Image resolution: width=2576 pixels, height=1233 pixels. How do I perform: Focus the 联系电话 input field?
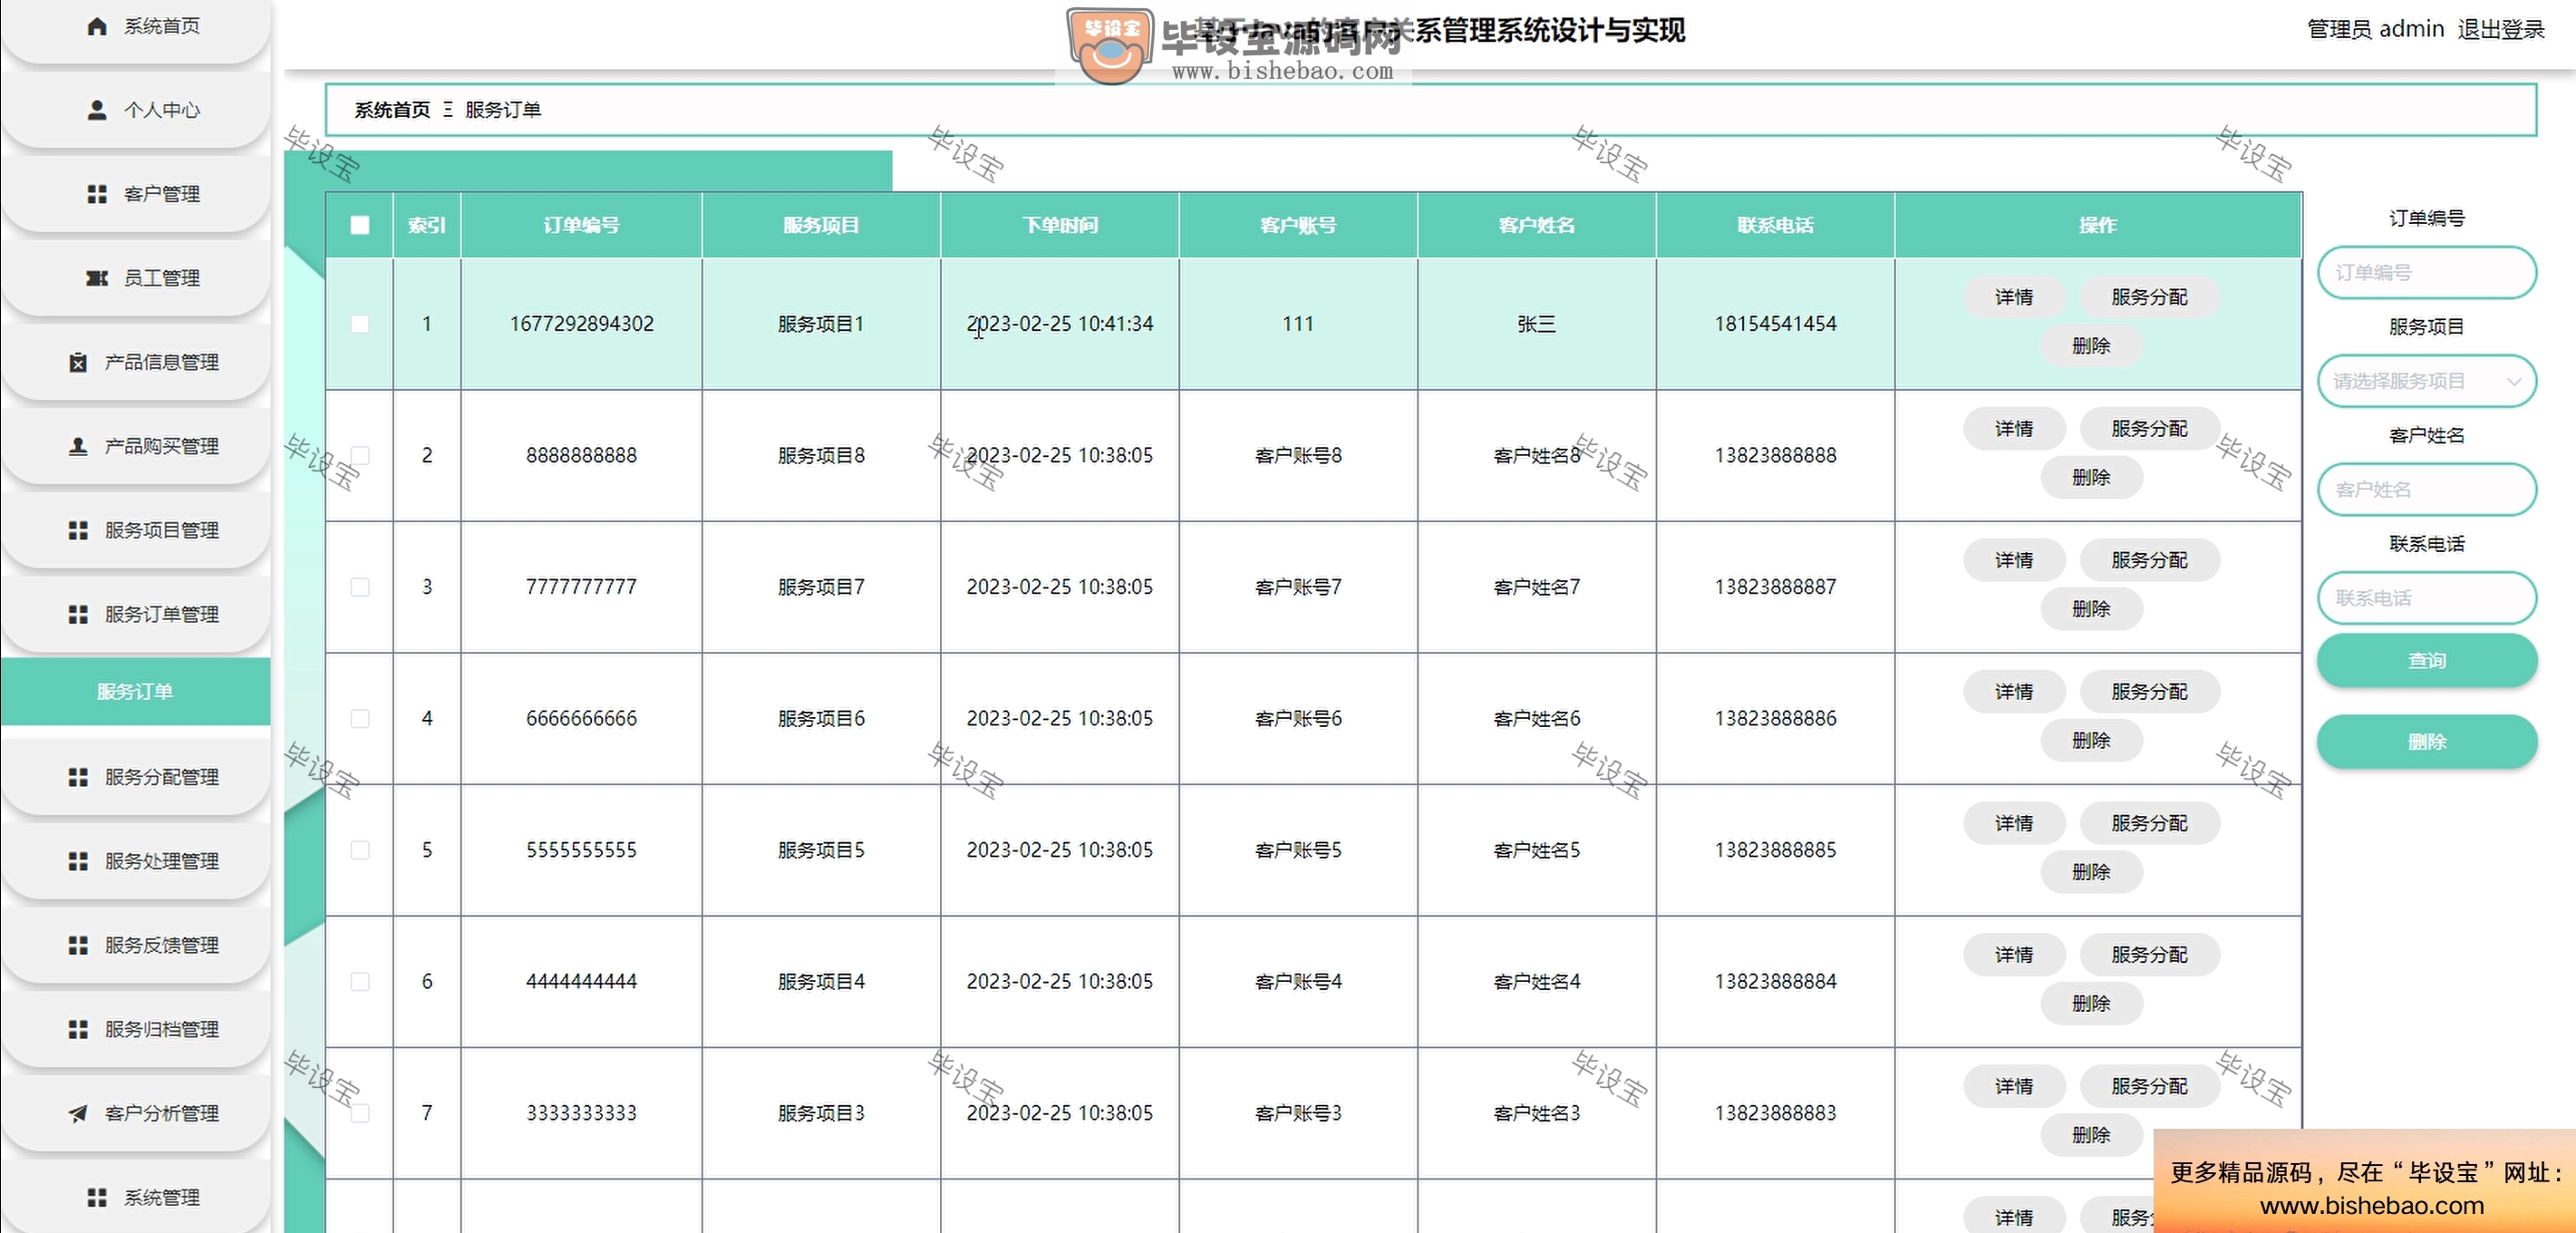[2427, 598]
